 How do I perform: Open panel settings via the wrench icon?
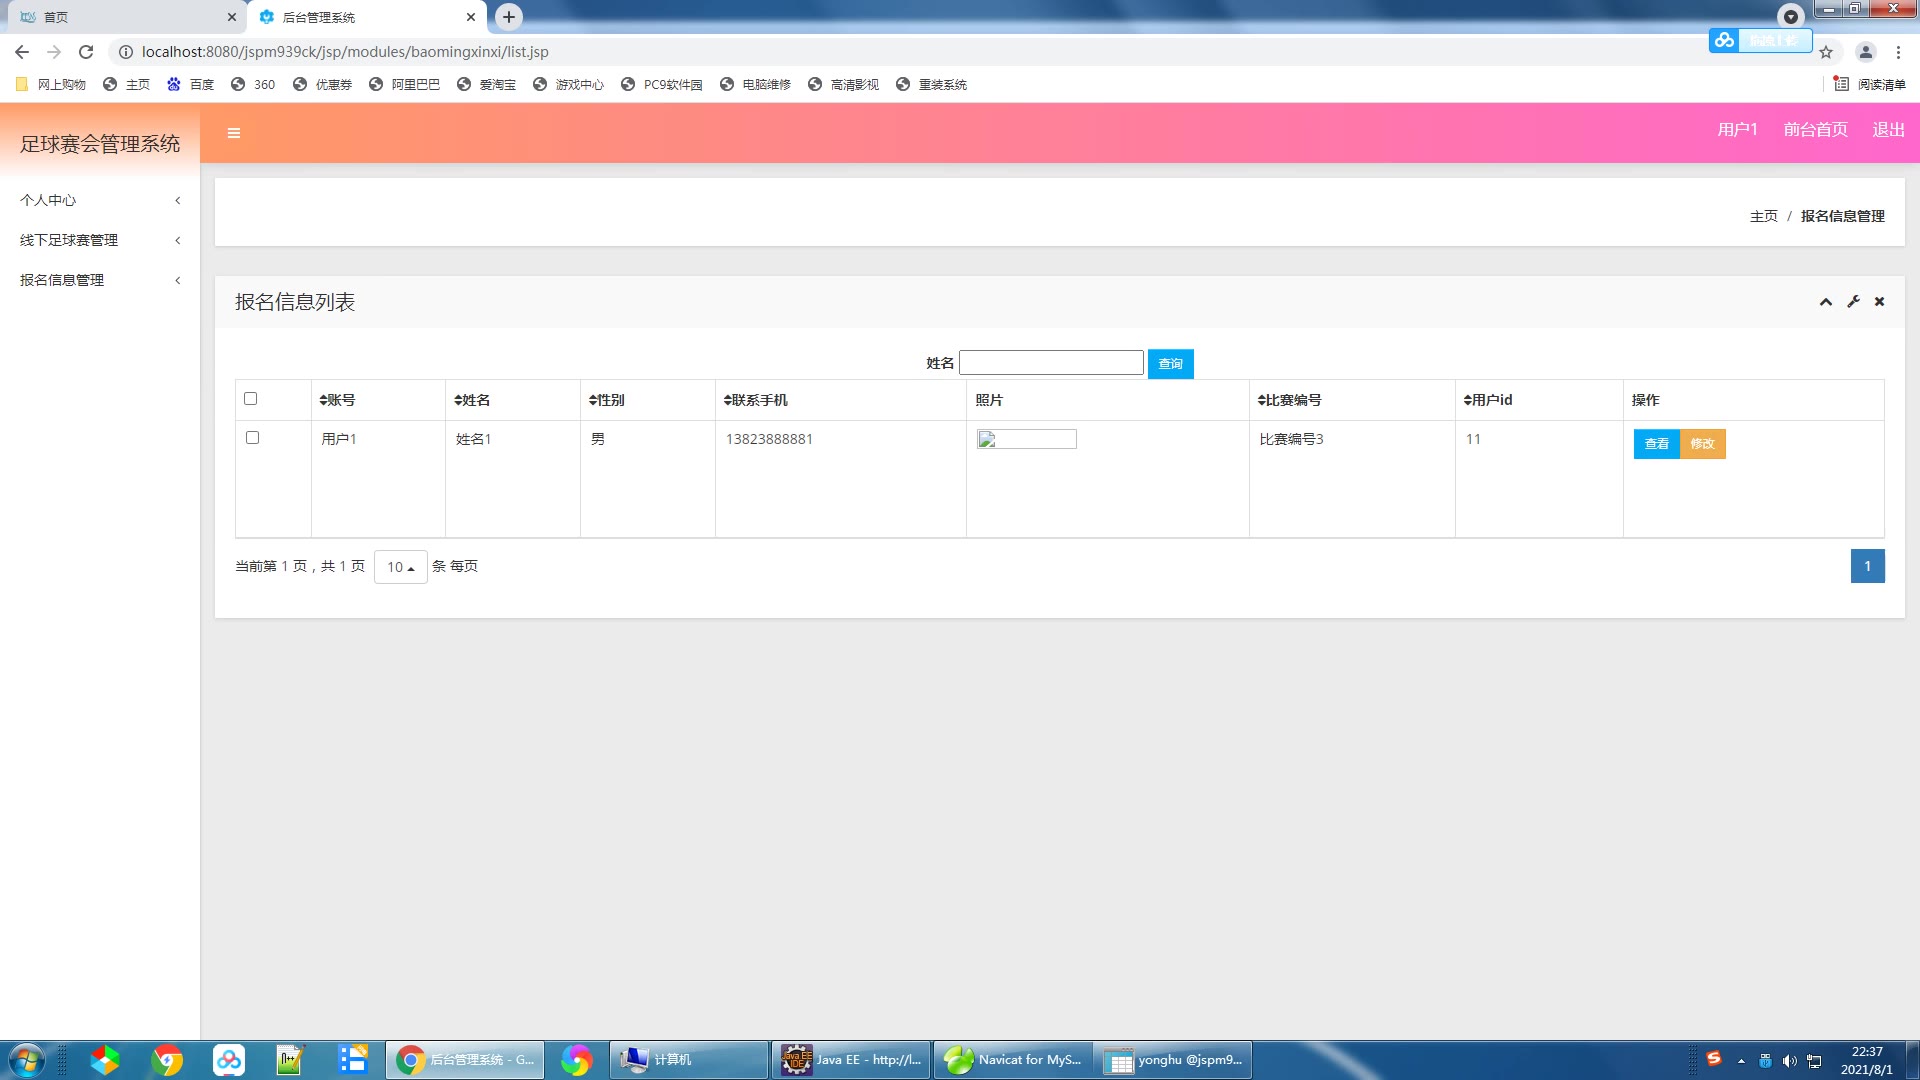1853,302
